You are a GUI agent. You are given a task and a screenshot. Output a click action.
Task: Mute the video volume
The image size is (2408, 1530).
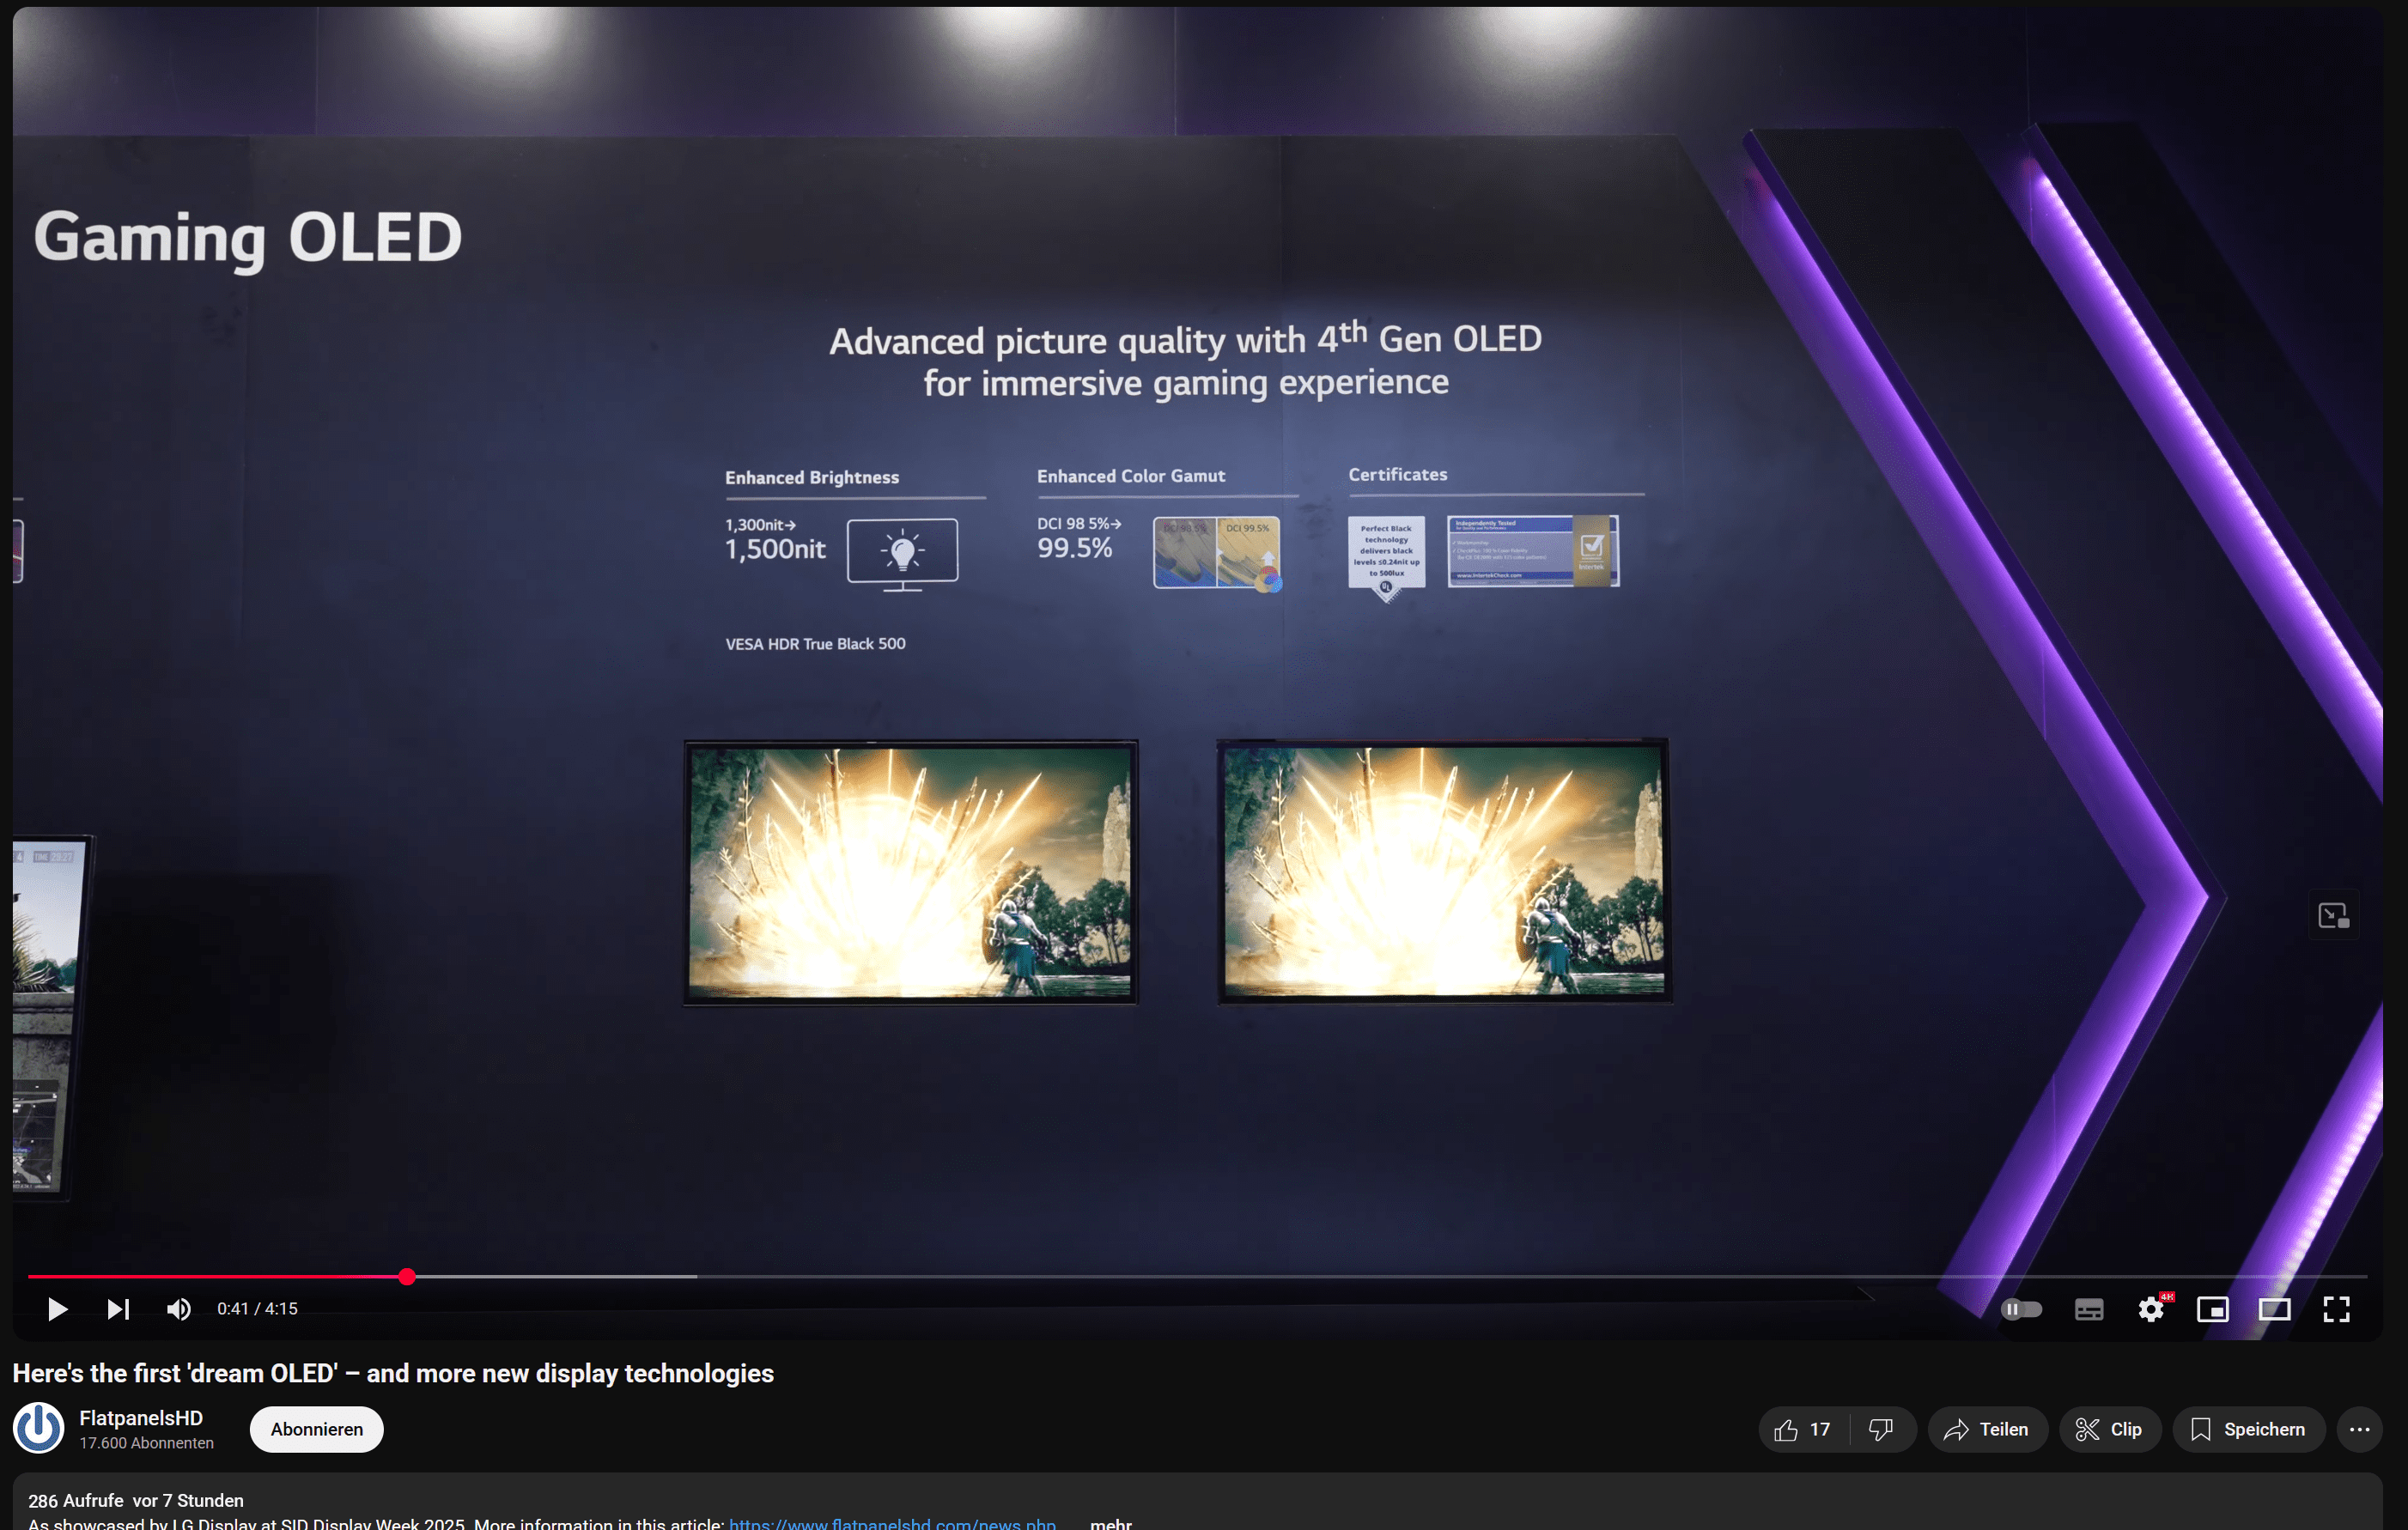click(x=179, y=1309)
